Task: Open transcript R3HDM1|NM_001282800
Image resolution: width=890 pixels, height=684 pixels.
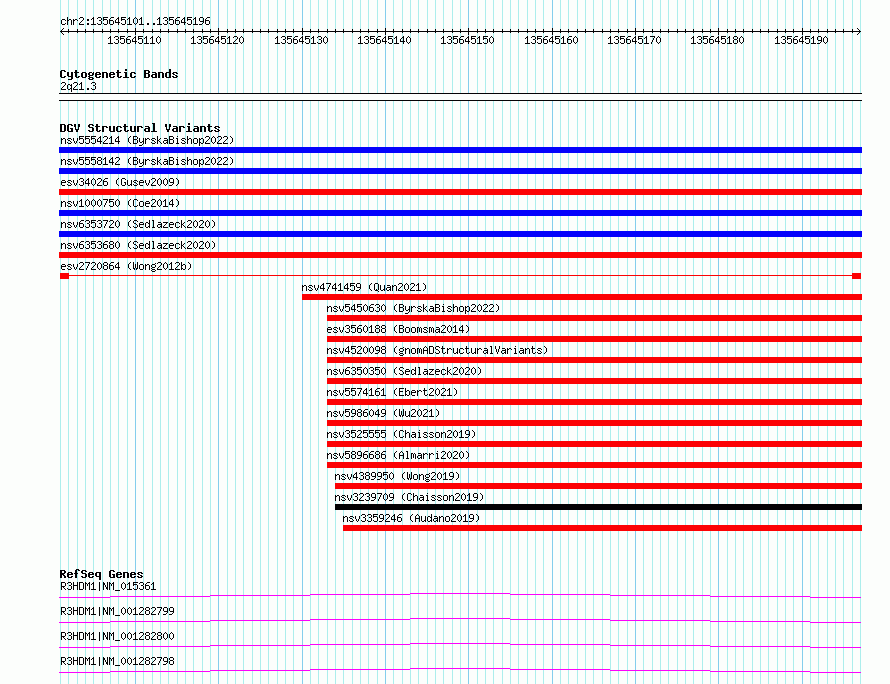Action: point(117,636)
